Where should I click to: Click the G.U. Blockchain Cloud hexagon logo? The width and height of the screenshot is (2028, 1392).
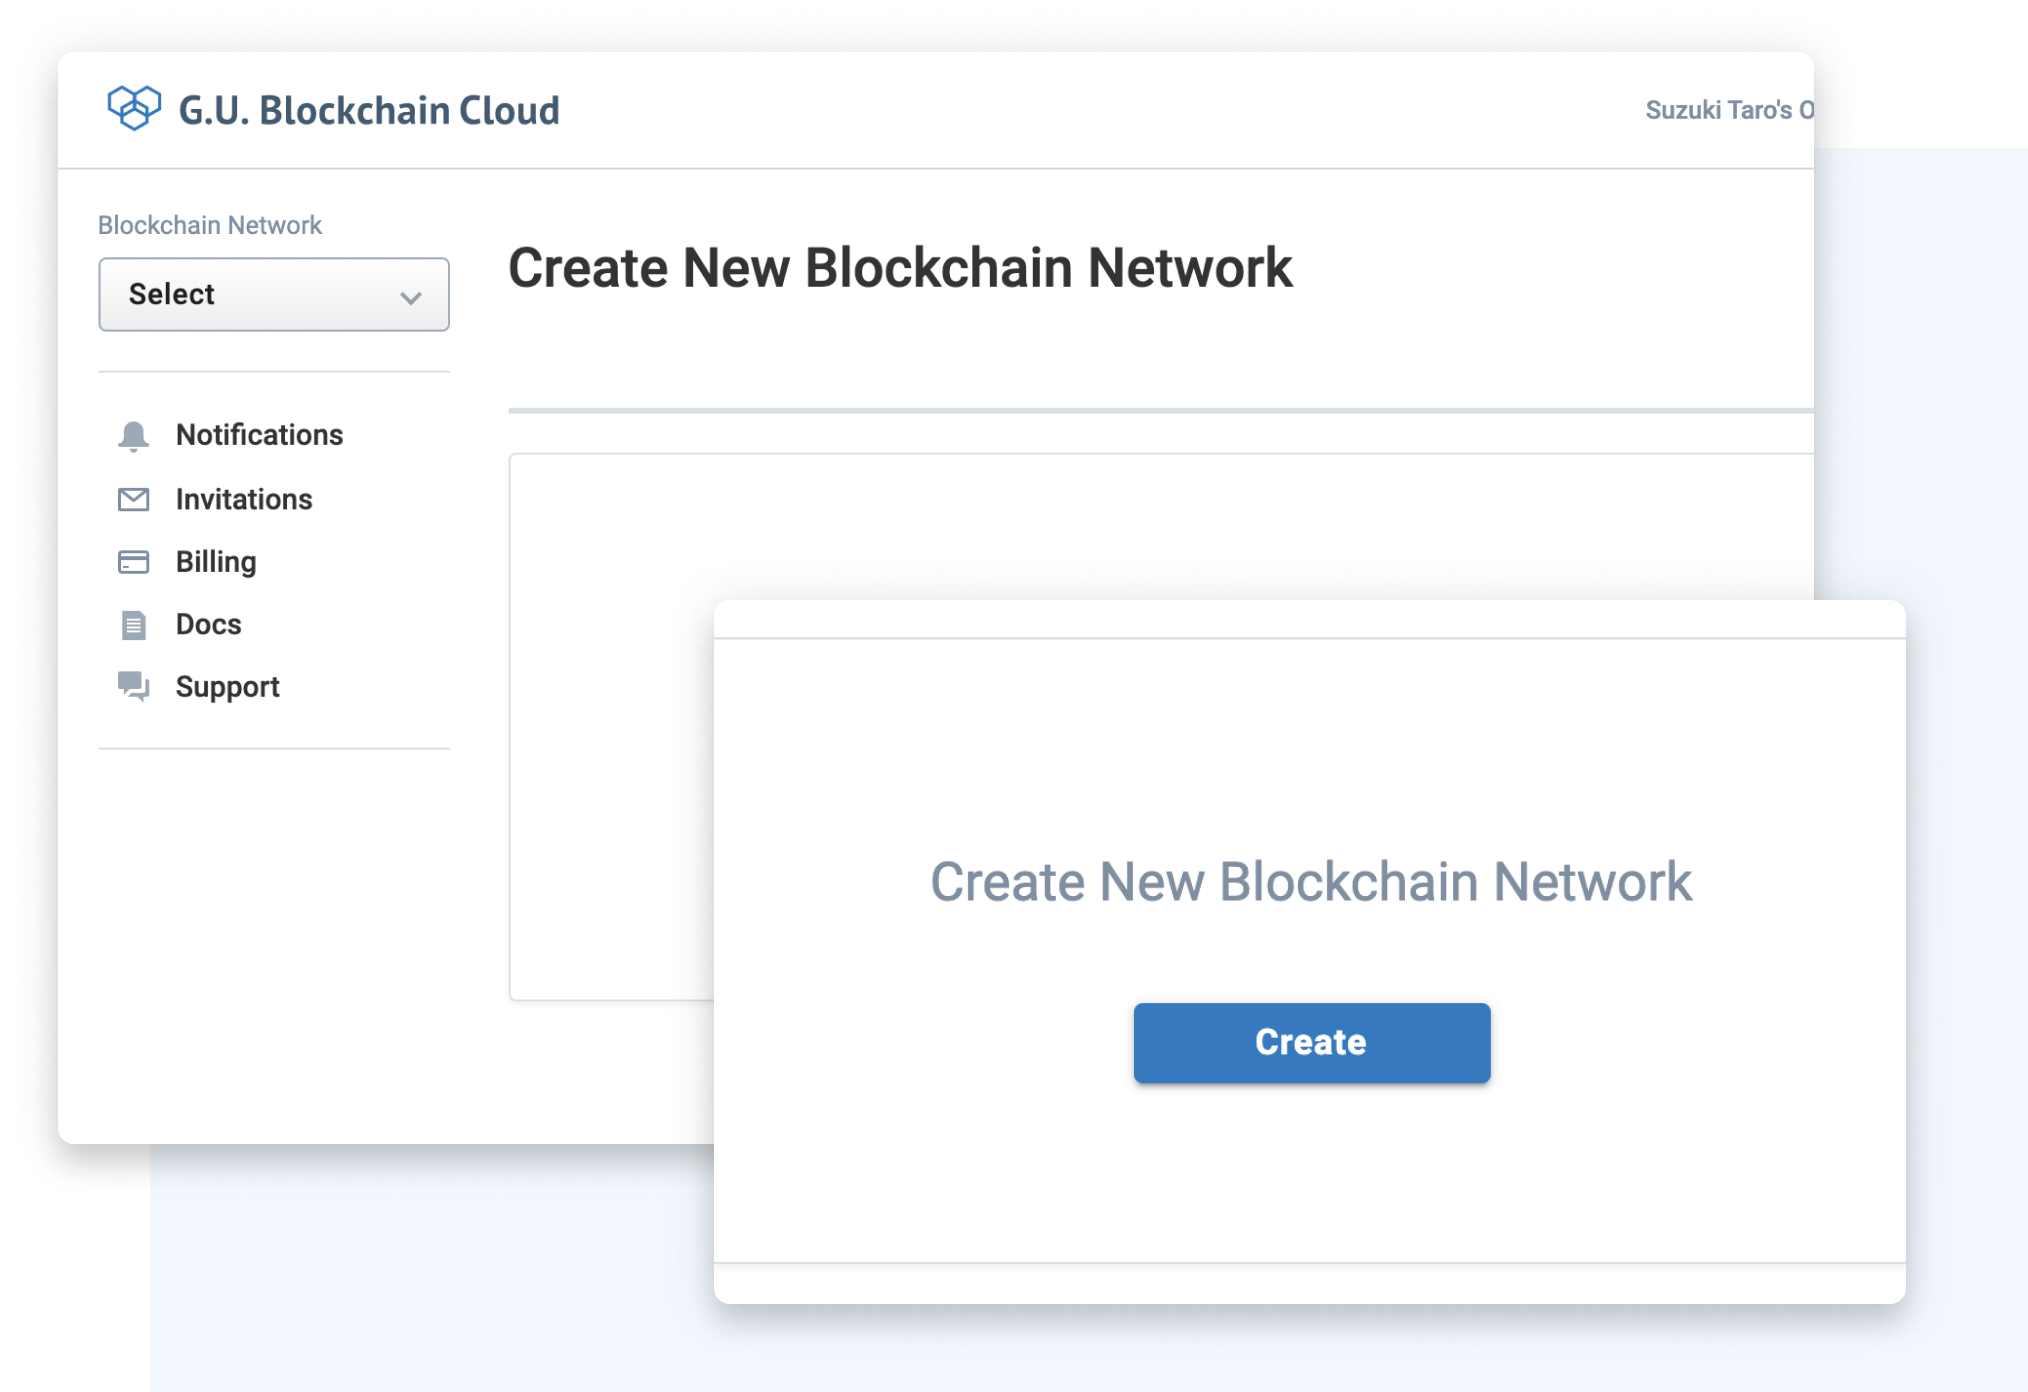(134, 108)
